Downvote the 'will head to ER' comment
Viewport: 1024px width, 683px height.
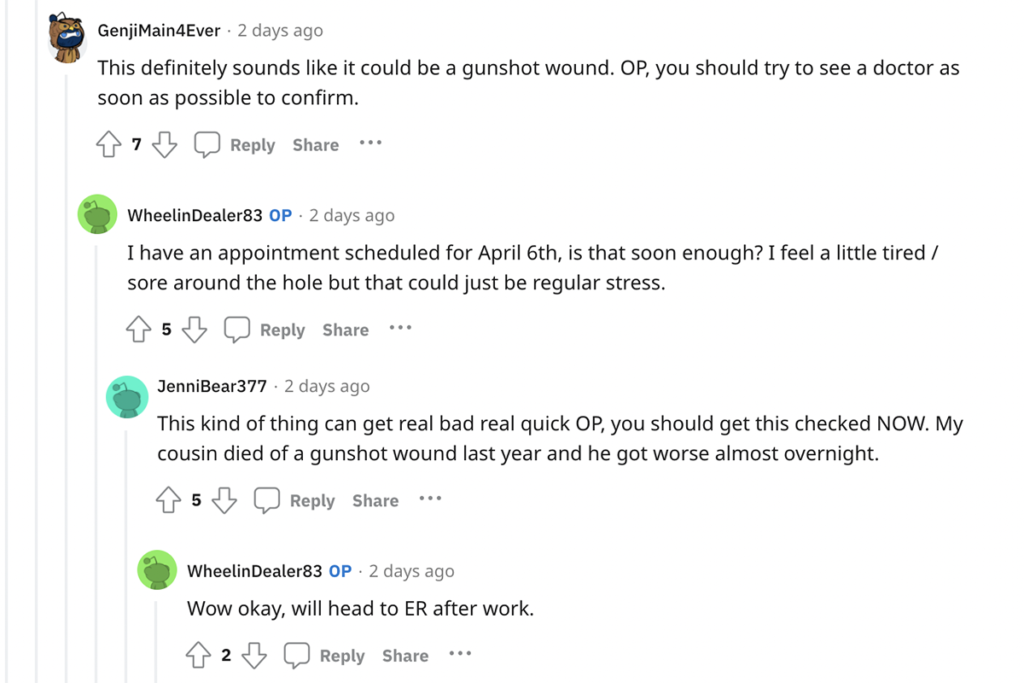[254, 656]
